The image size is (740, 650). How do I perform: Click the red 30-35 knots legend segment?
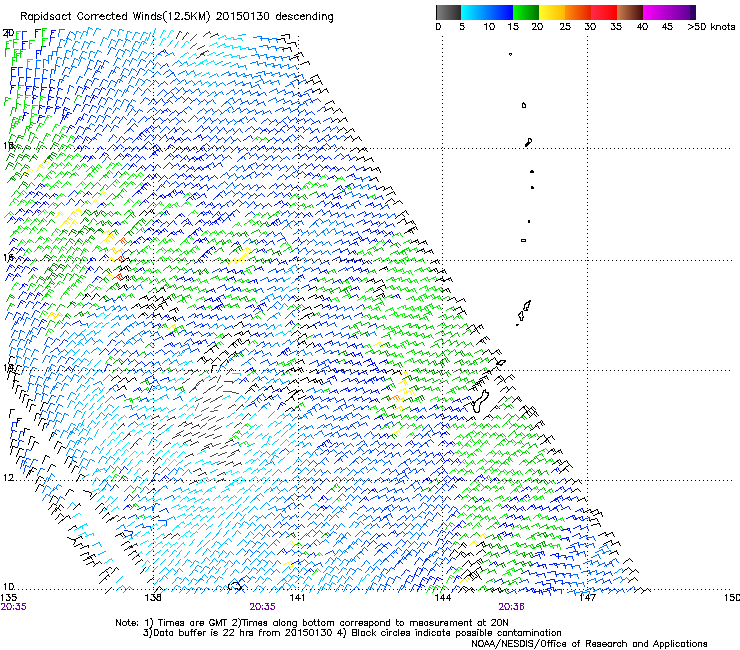pos(604,12)
